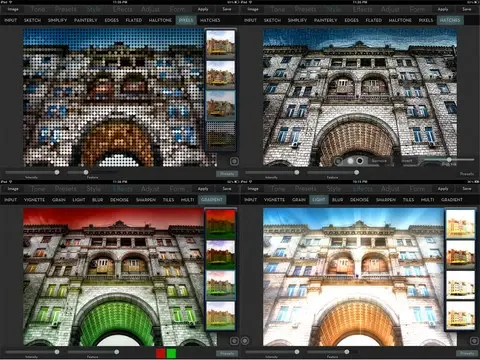Choose the dark orange preset thumbnail on Light screen
The height and width of the screenshot is (360, 480).
(460, 254)
